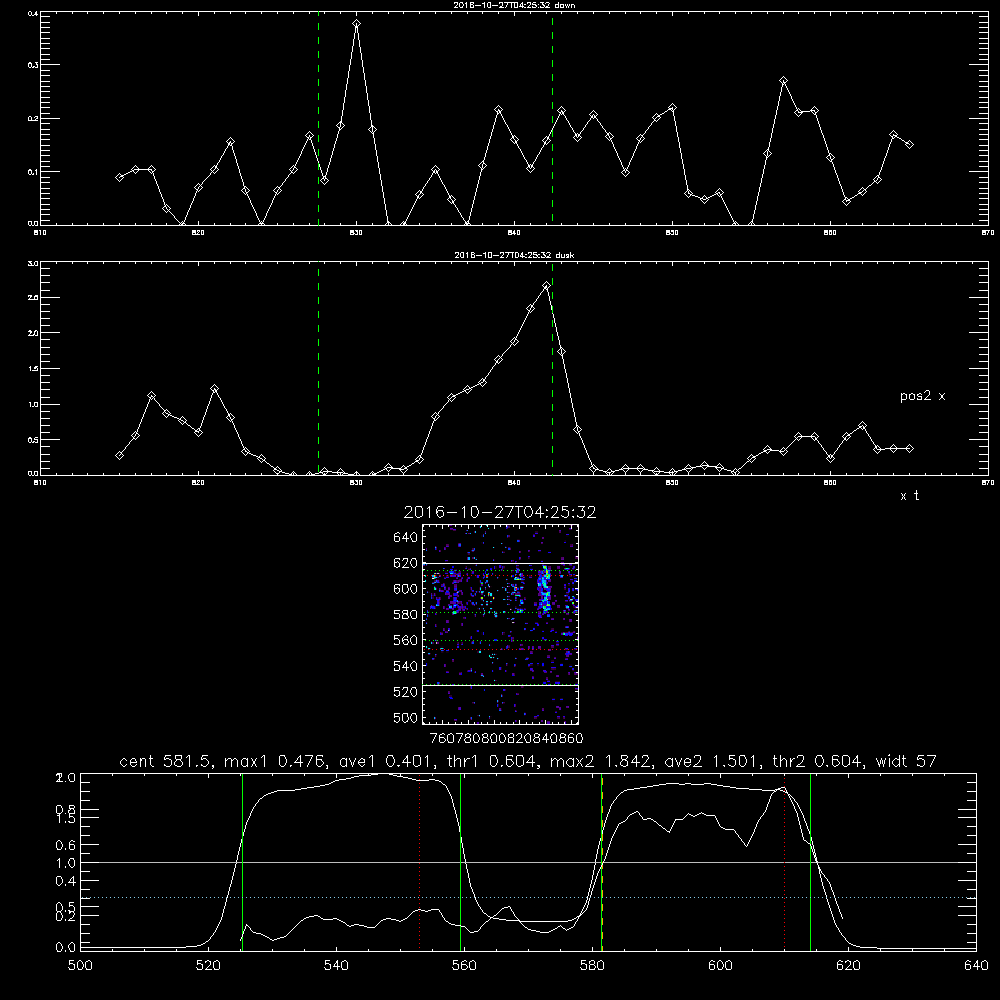Click the green line near 525 in bottom plot

coord(242,862)
